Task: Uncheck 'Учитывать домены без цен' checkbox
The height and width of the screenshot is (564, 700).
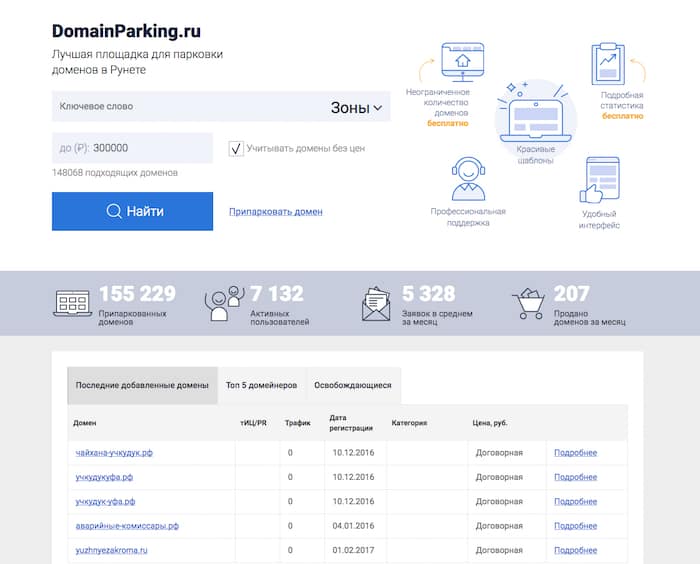Action: (x=236, y=149)
